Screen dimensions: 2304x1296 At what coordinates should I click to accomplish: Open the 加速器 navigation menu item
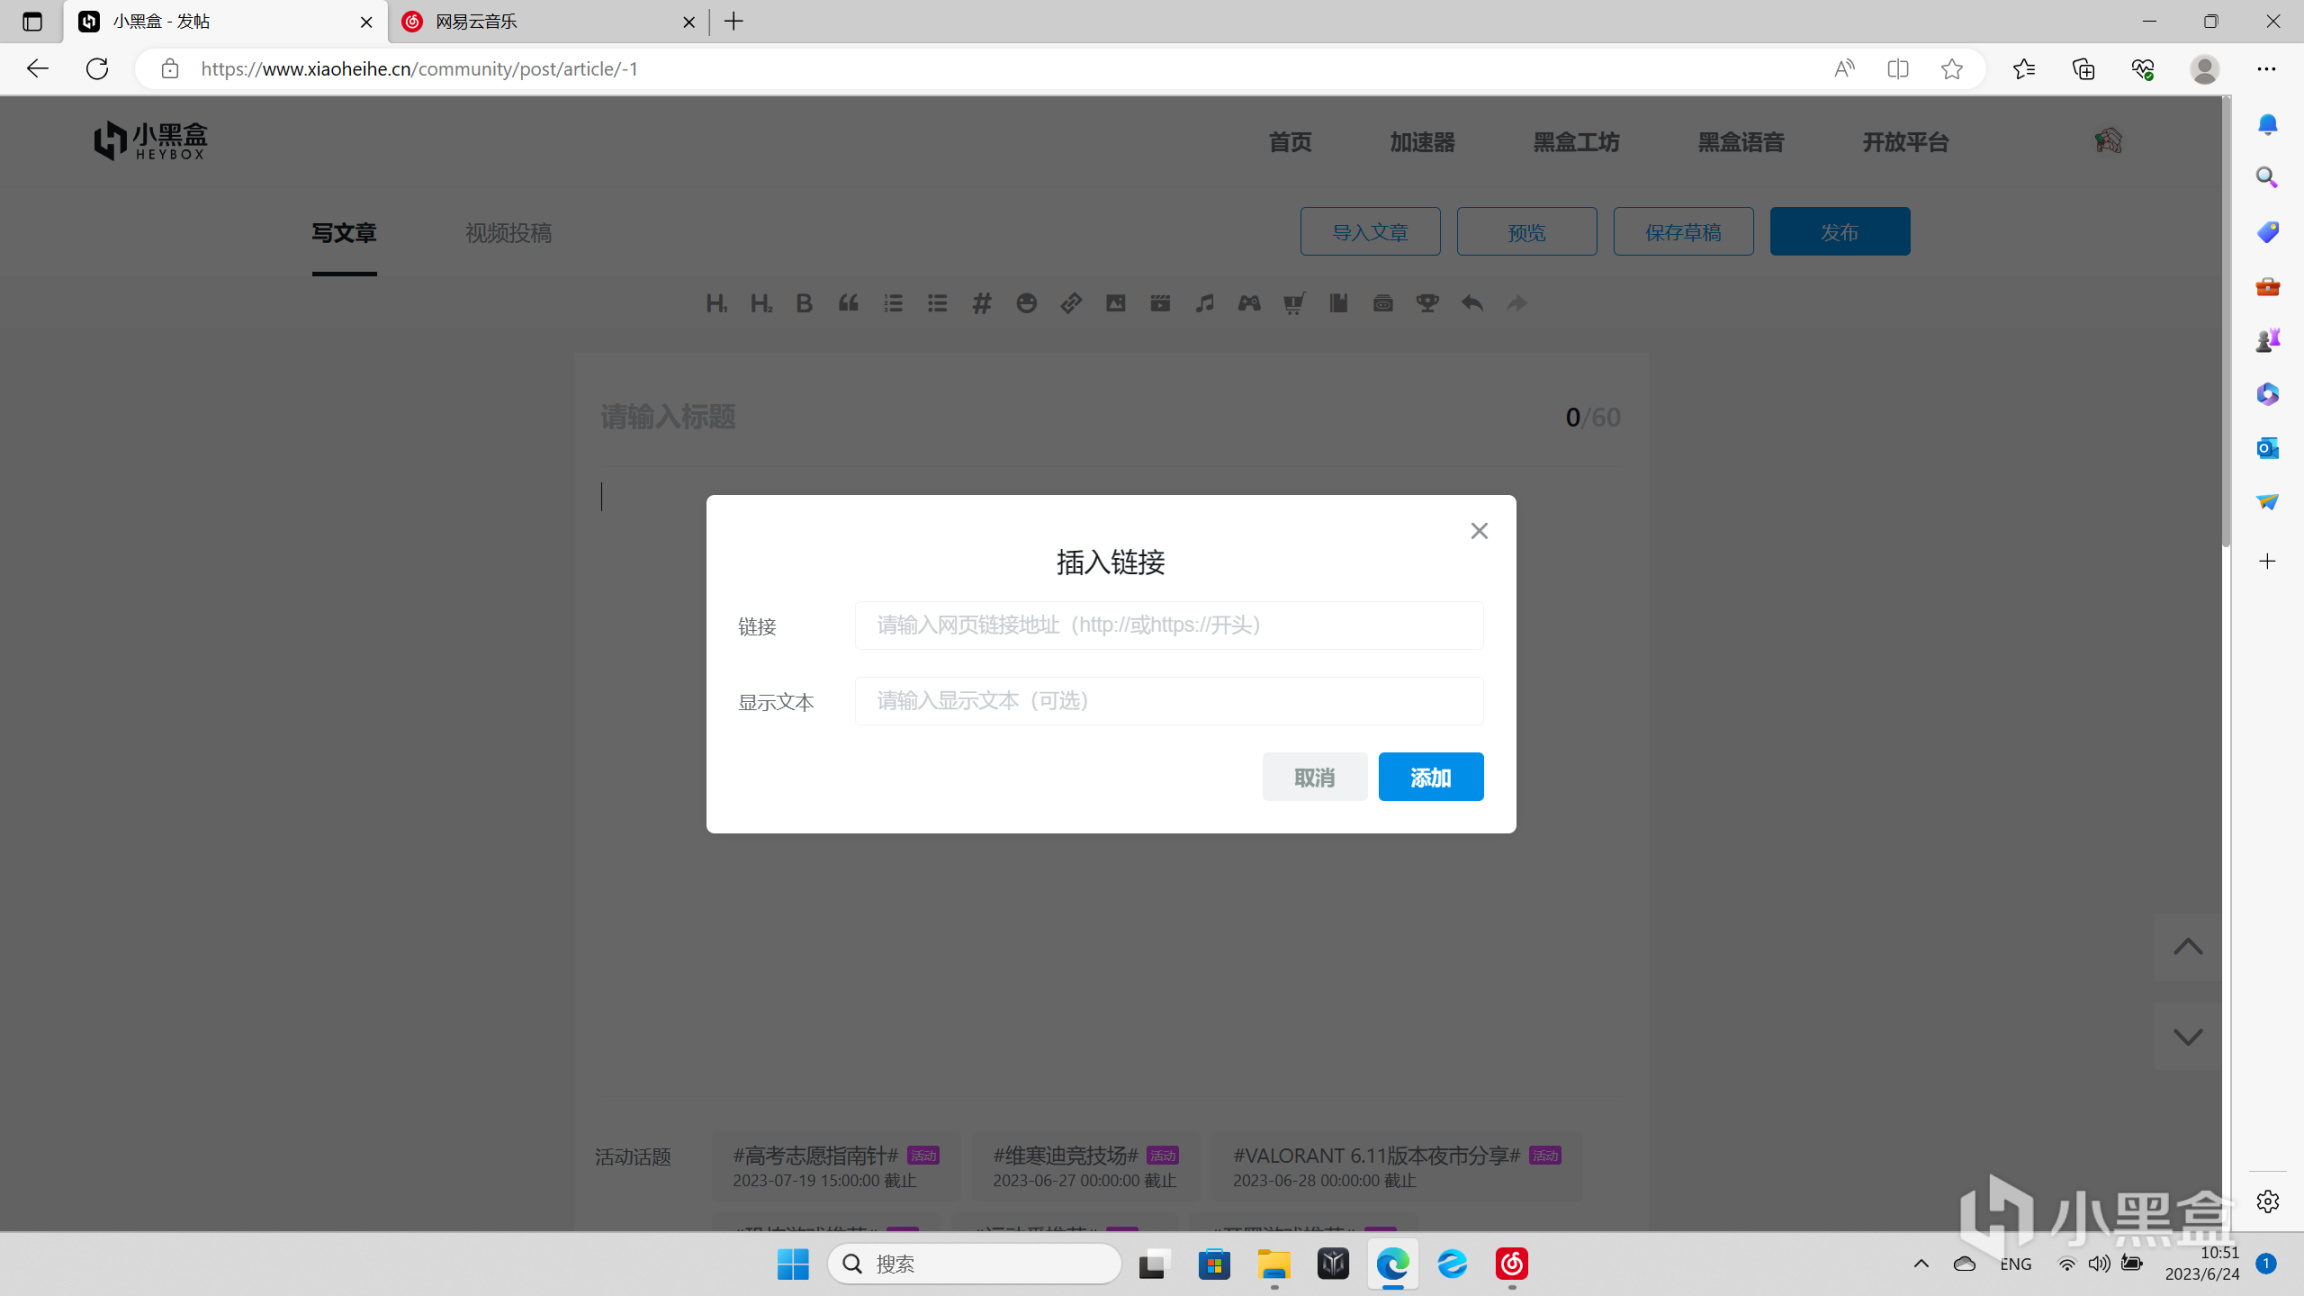tap(1422, 142)
